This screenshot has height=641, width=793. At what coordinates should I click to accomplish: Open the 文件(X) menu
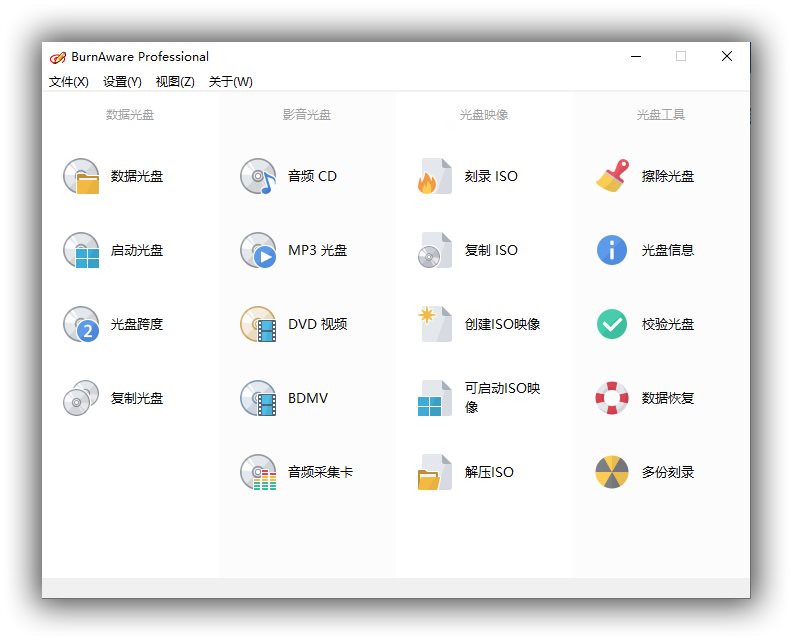coord(69,82)
